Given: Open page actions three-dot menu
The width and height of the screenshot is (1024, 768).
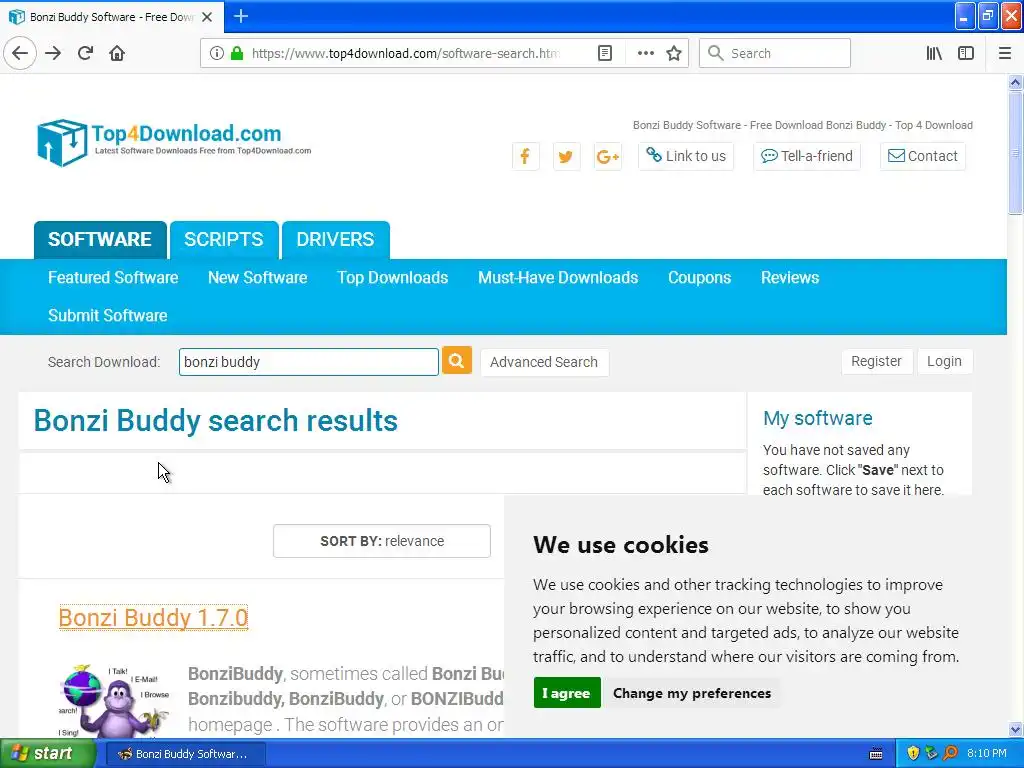Looking at the screenshot, I should pyautogui.click(x=645, y=53).
